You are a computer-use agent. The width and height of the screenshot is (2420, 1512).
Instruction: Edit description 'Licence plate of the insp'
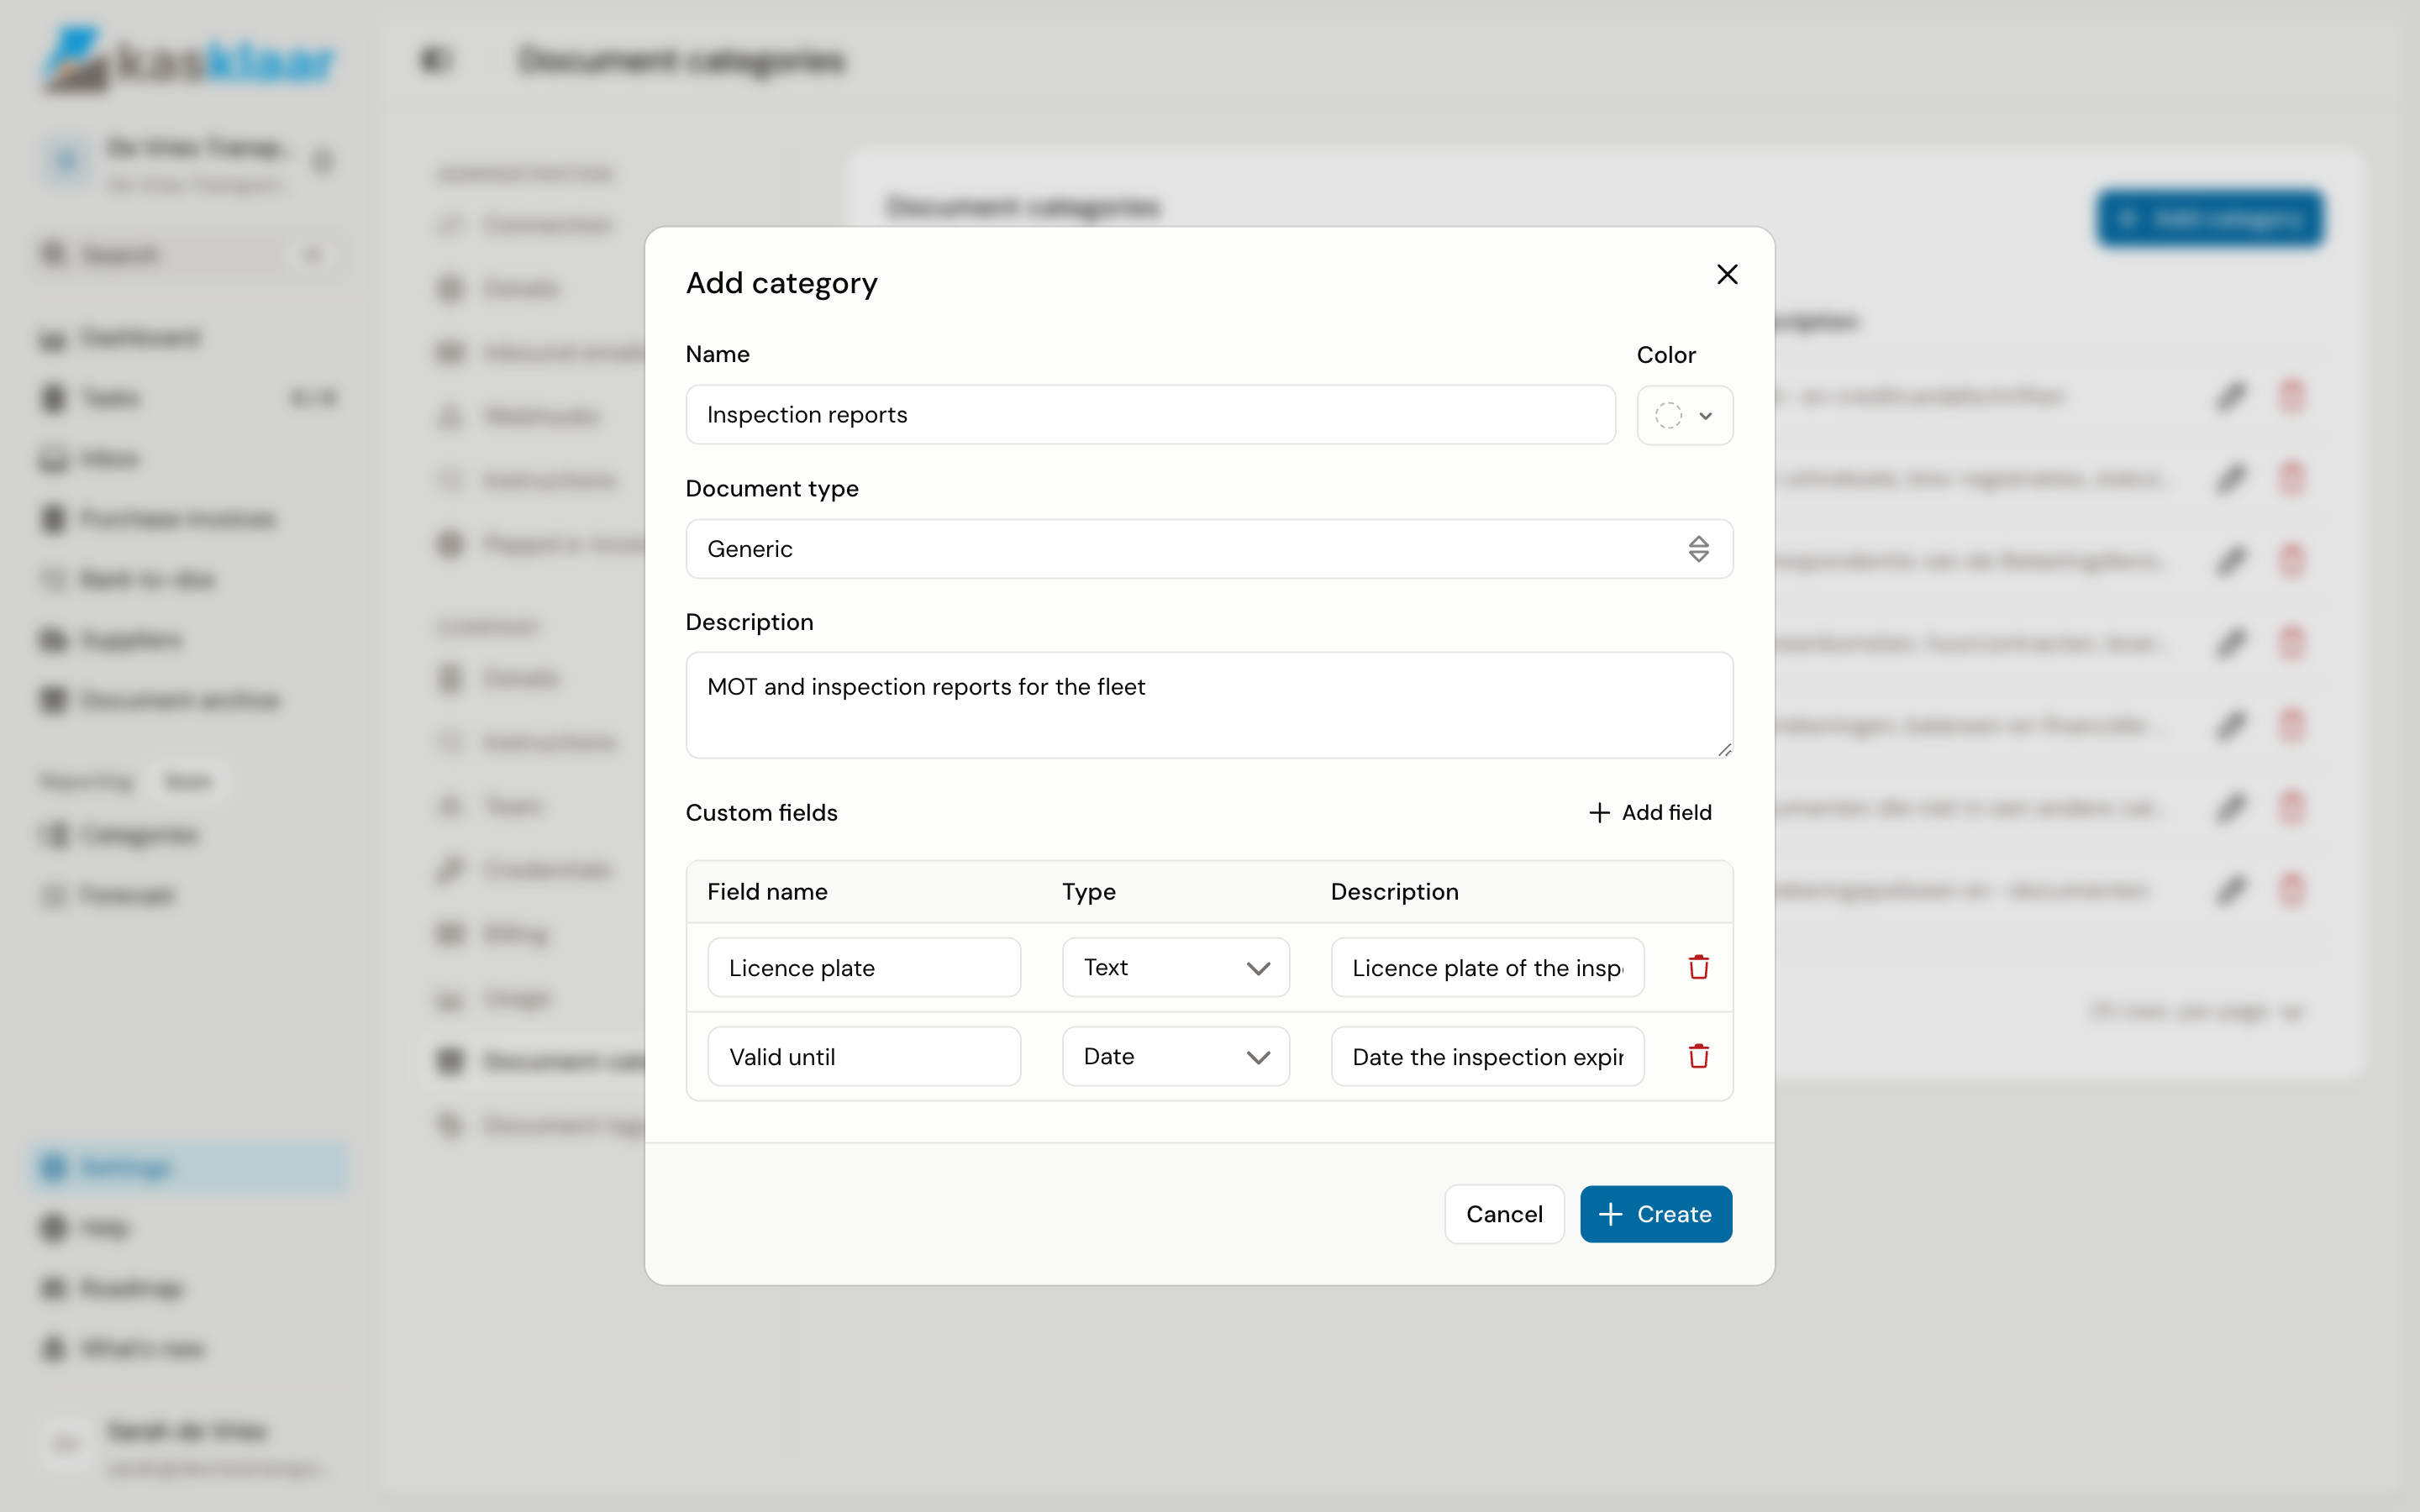(1487, 967)
